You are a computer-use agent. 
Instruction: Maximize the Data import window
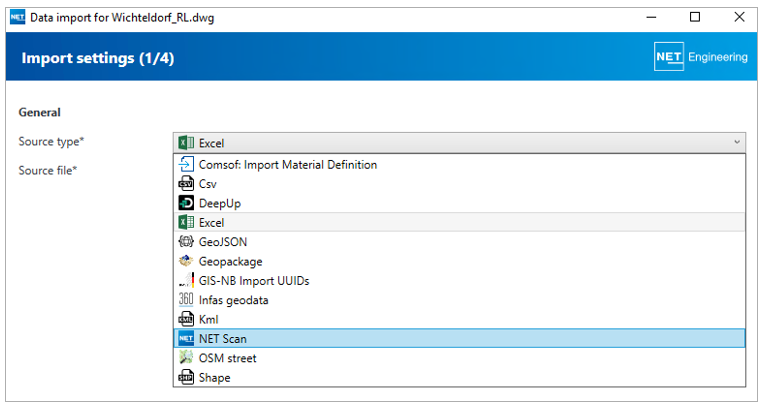tap(695, 18)
